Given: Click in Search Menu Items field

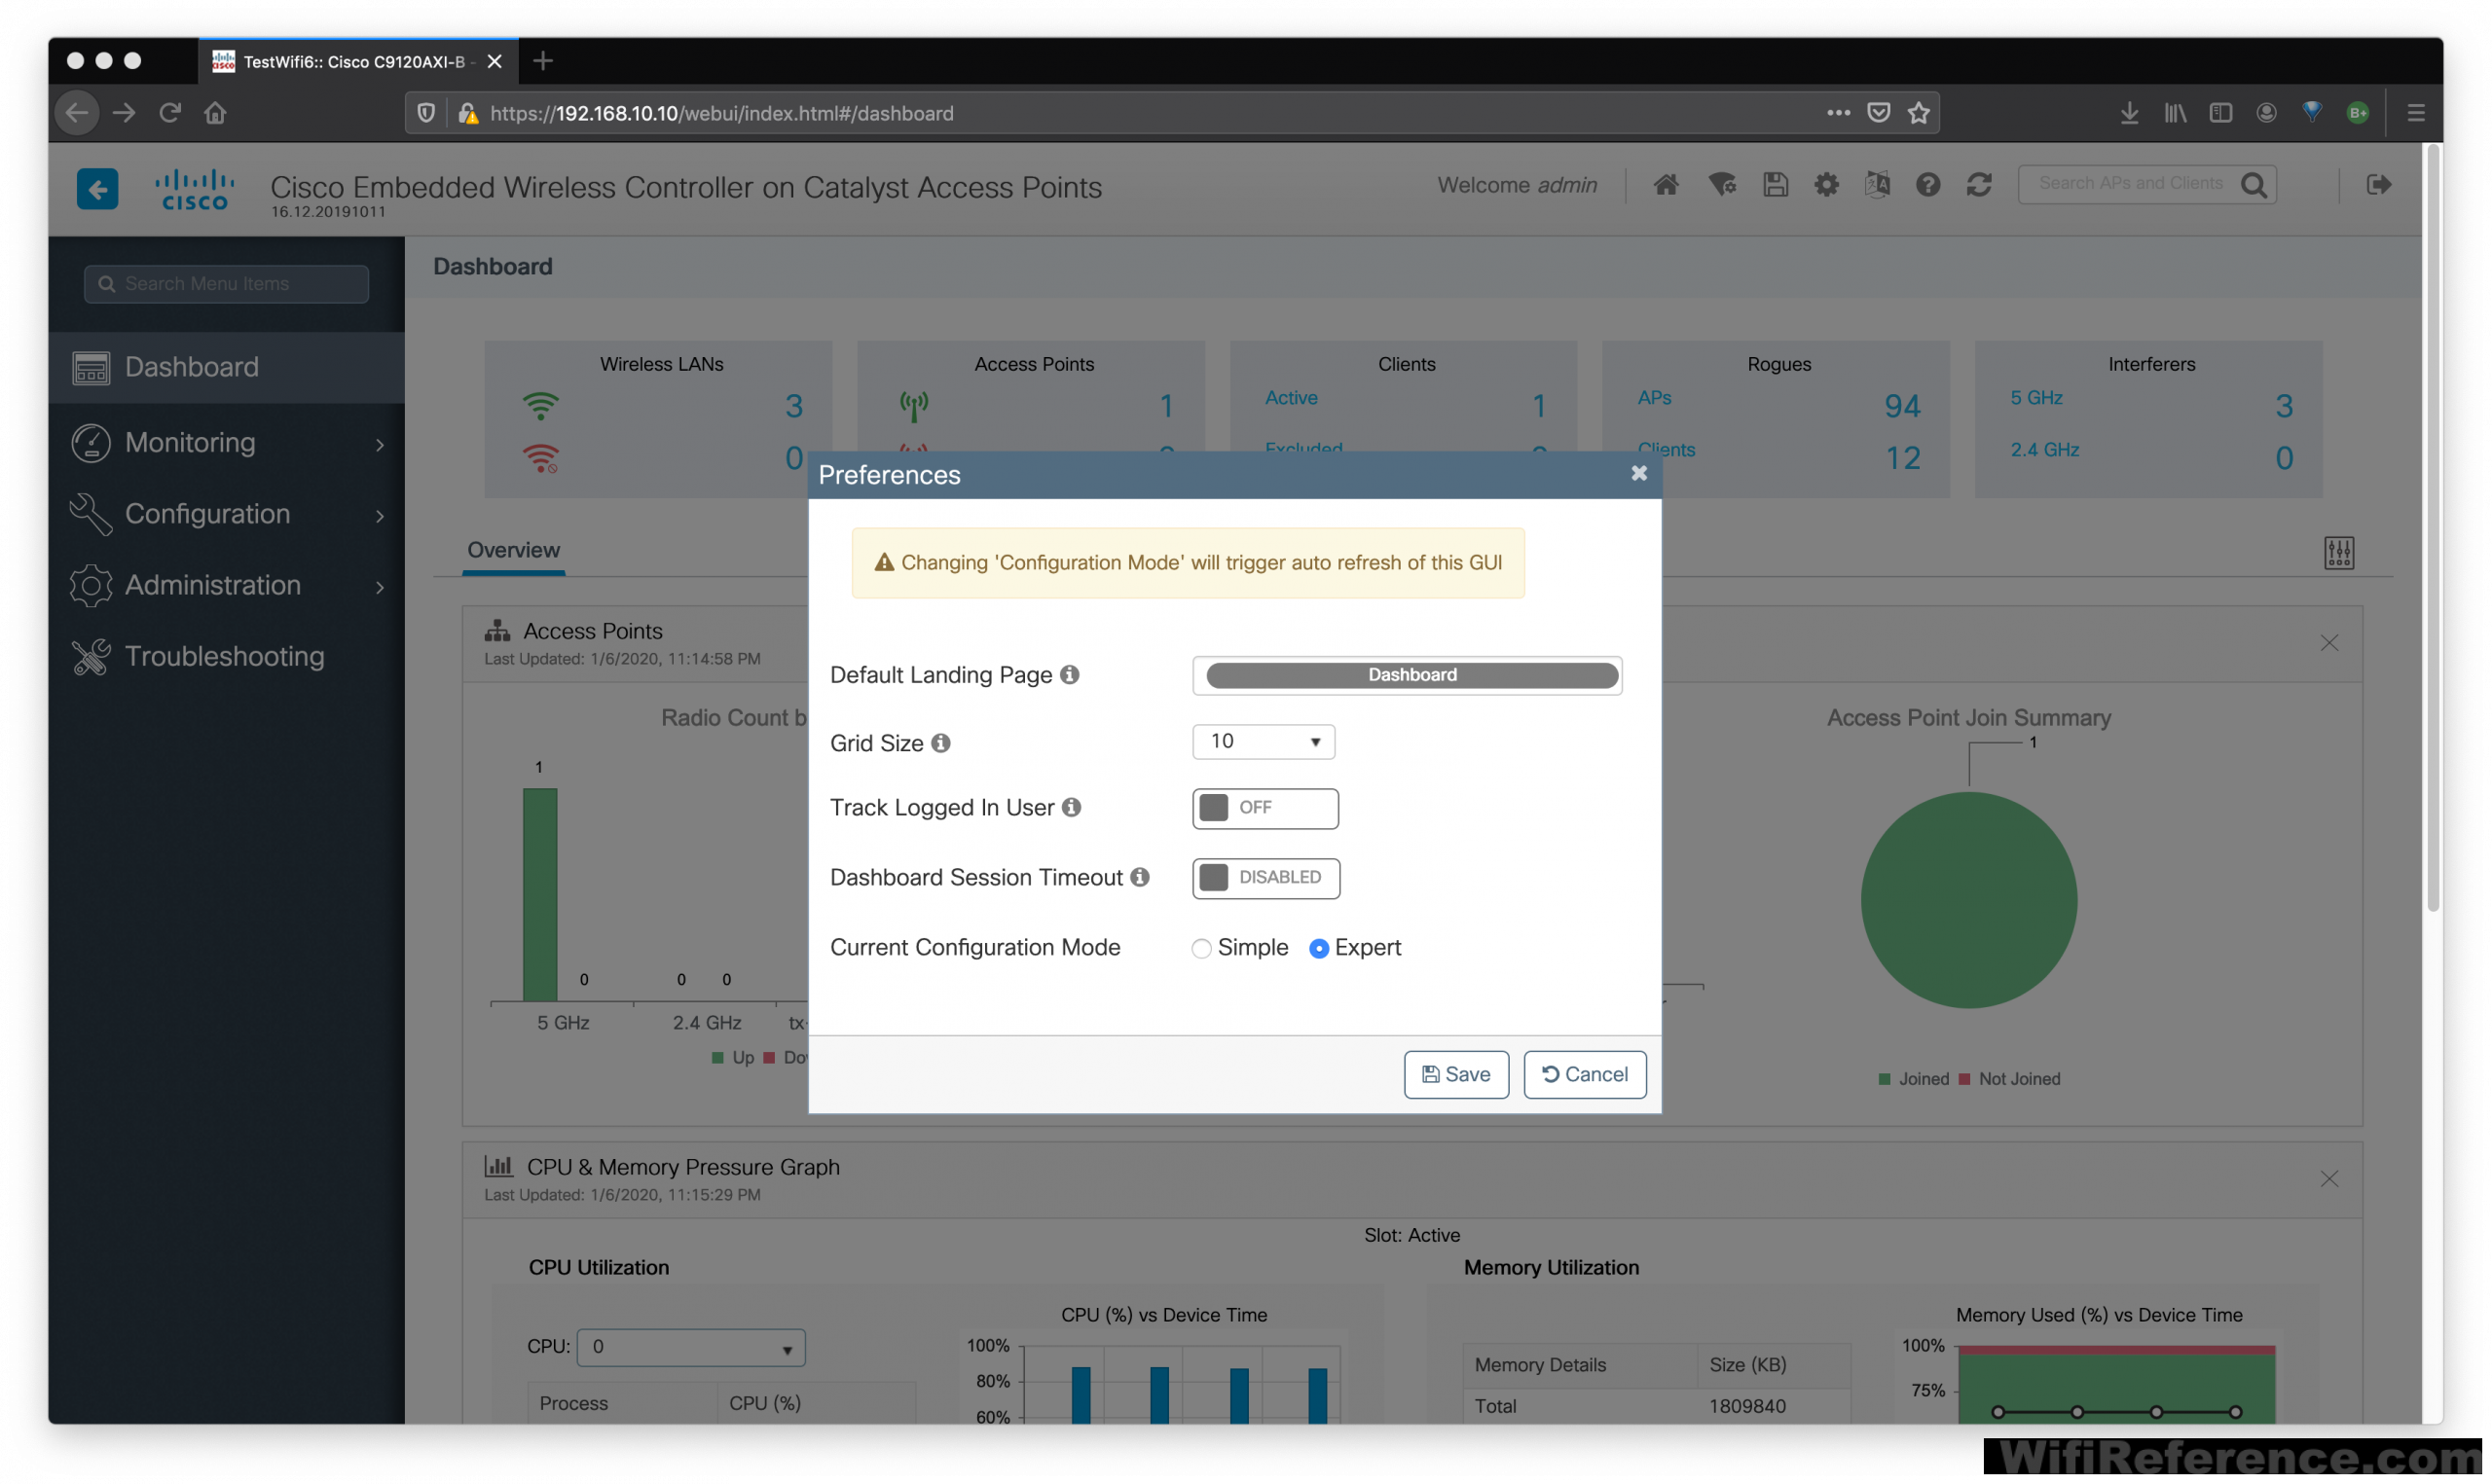Looking at the screenshot, I should click(x=227, y=284).
